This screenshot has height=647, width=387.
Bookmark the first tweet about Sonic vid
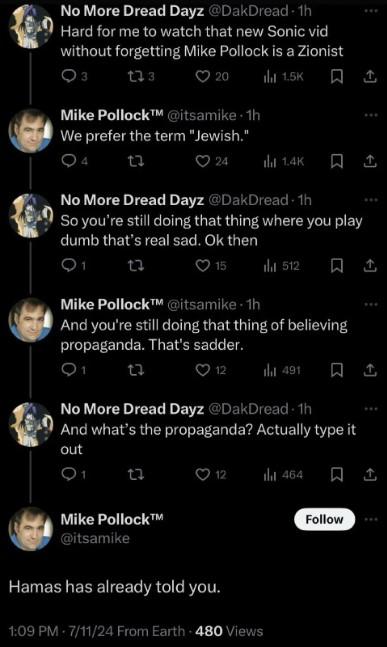point(337,76)
